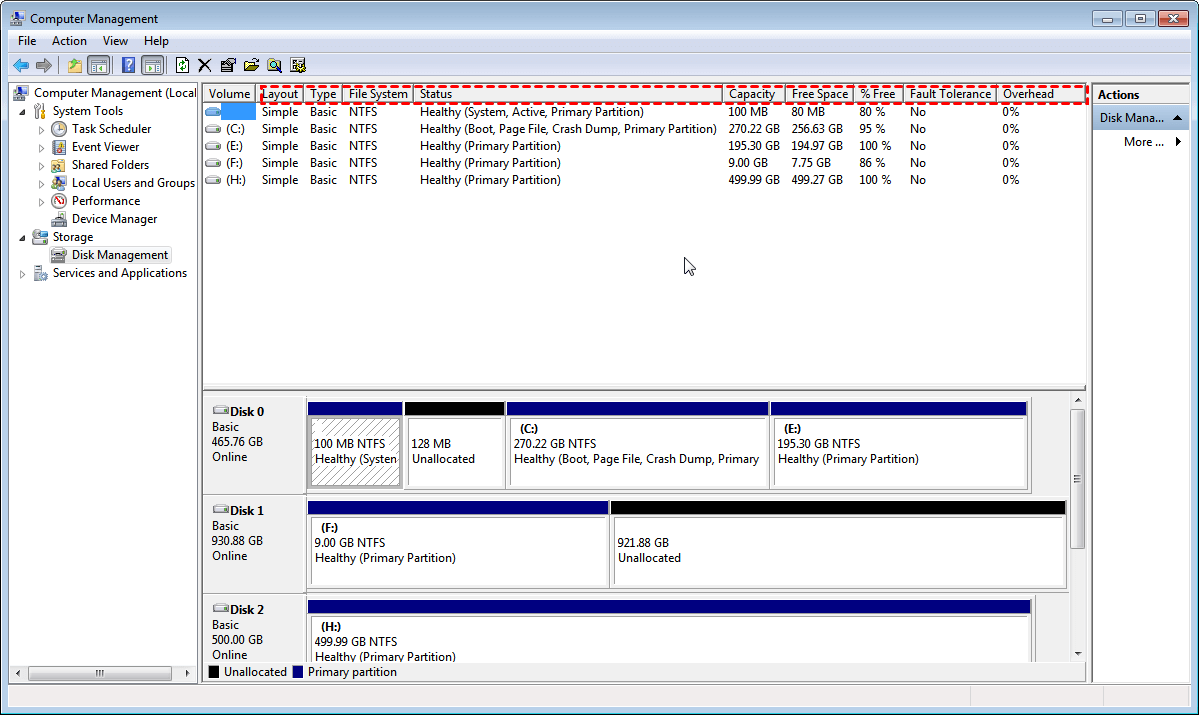Image resolution: width=1199 pixels, height=715 pixels.
Task: Open the View menu
Action: pos(115,41)
